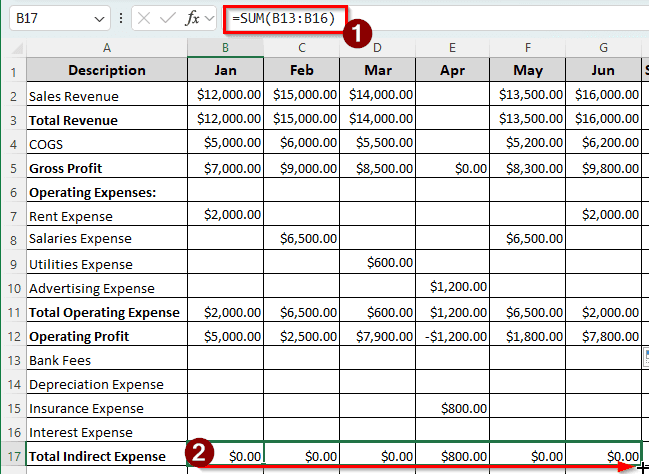Click the Bank Fees label cell
This screenshot has height=474, width=649.
(107, 359)
